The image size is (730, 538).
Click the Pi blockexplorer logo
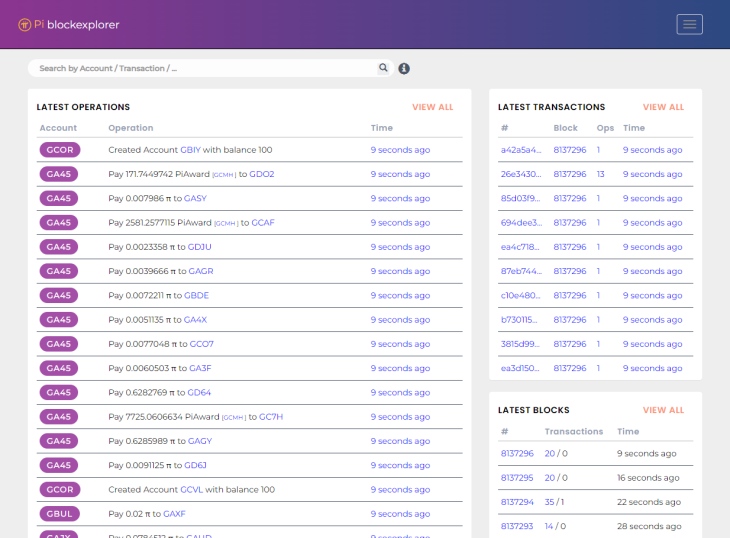point(68,25)
